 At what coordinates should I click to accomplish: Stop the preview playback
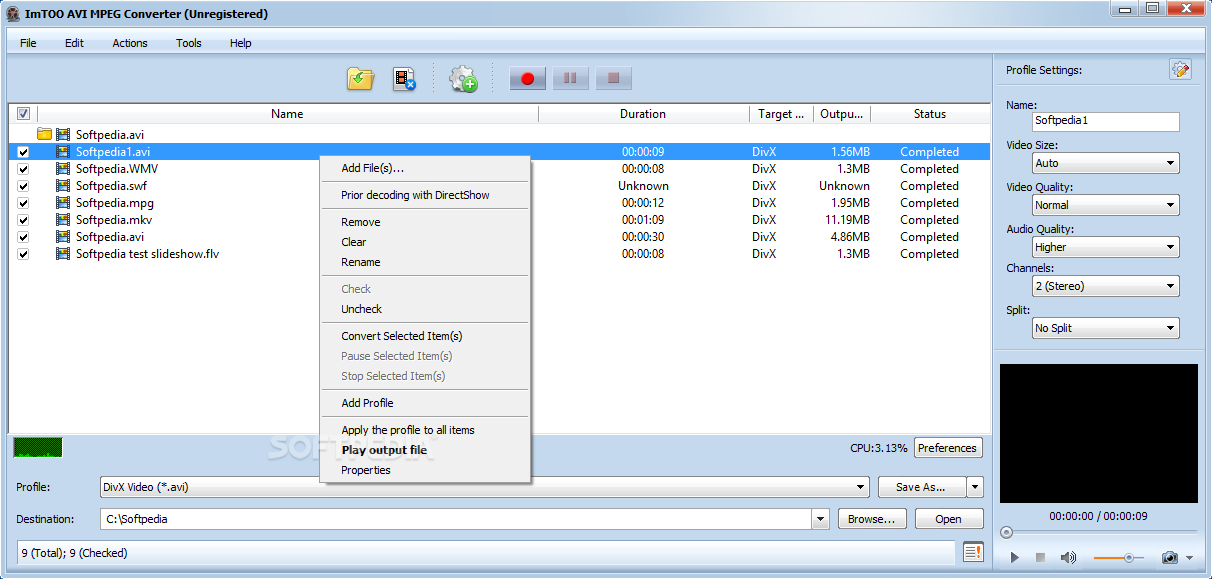1040,557
